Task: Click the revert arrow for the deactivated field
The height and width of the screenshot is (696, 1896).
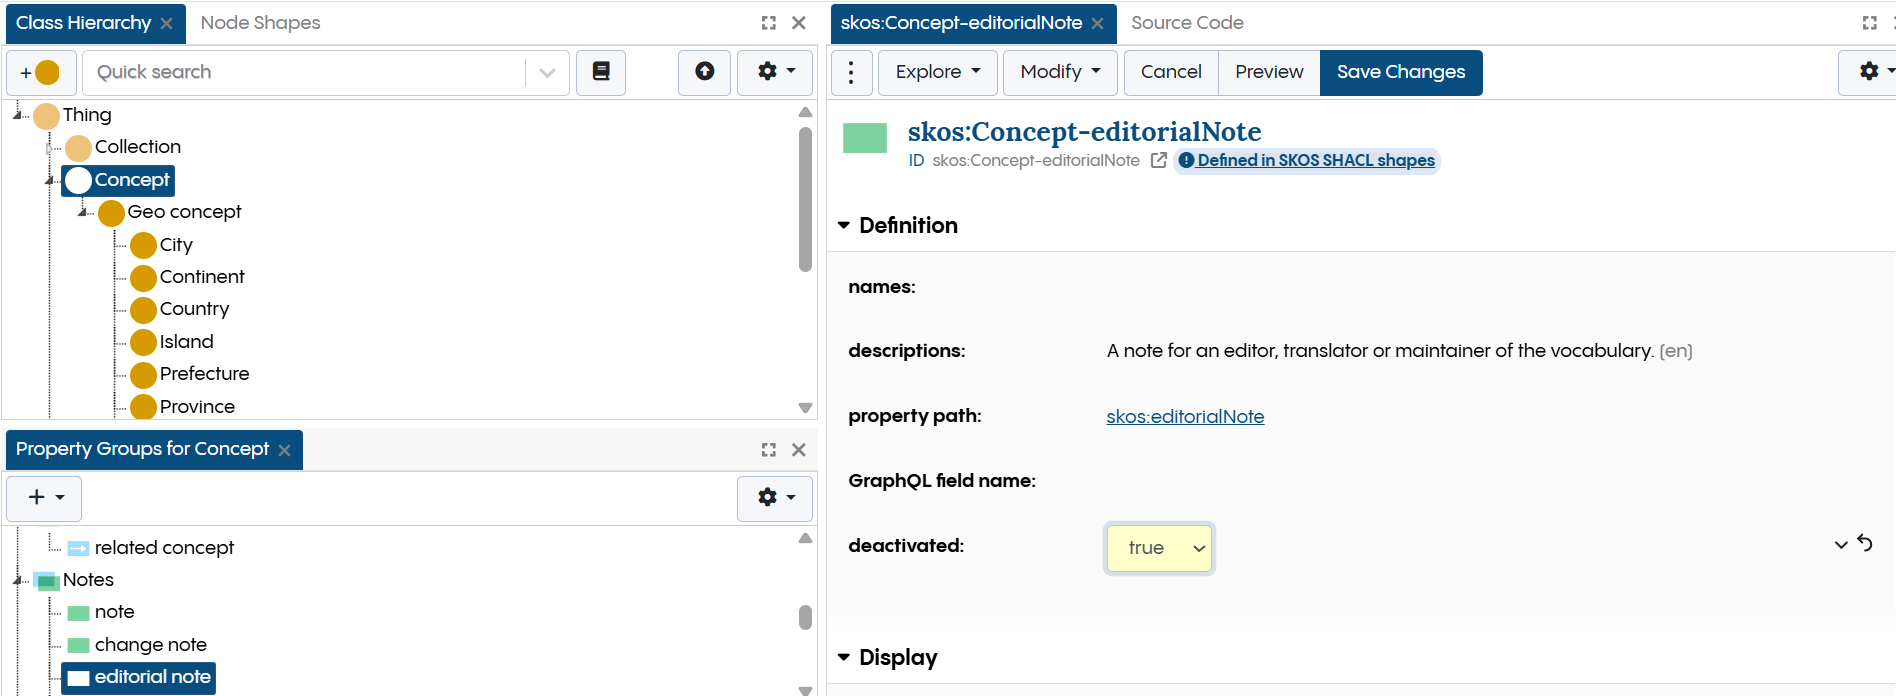Action: tap(1865, 543)
